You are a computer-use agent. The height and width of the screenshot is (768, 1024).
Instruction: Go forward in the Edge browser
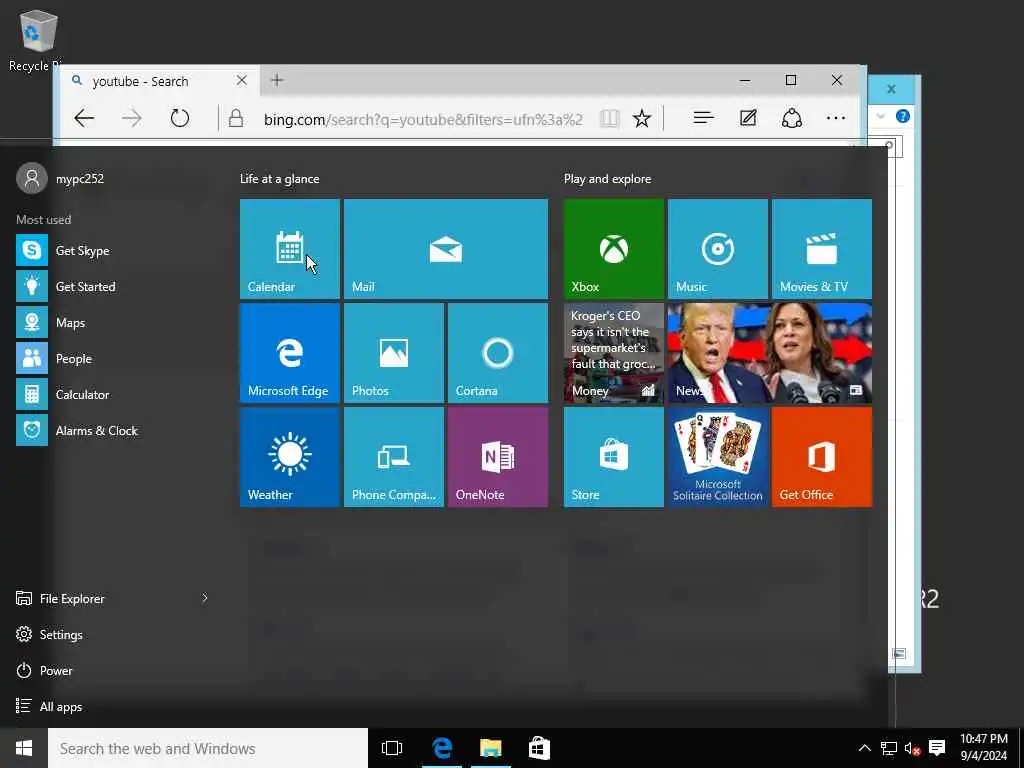pos(132,118)
